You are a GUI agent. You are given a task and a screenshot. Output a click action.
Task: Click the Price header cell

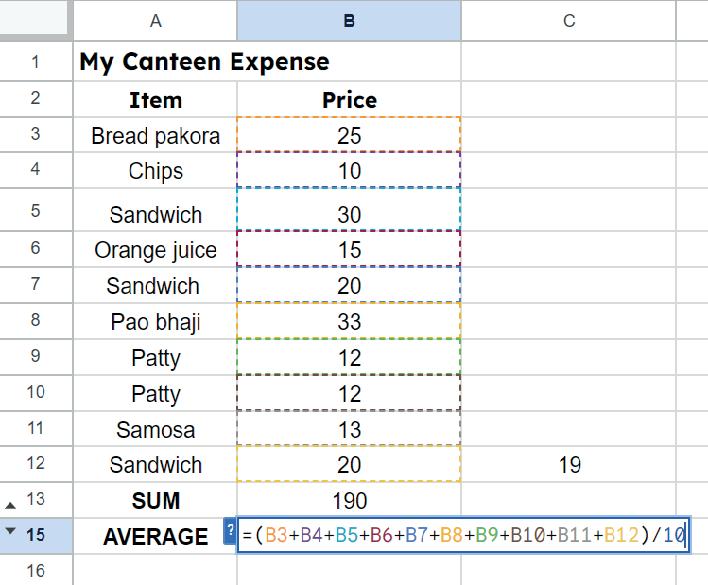point(349,99)
